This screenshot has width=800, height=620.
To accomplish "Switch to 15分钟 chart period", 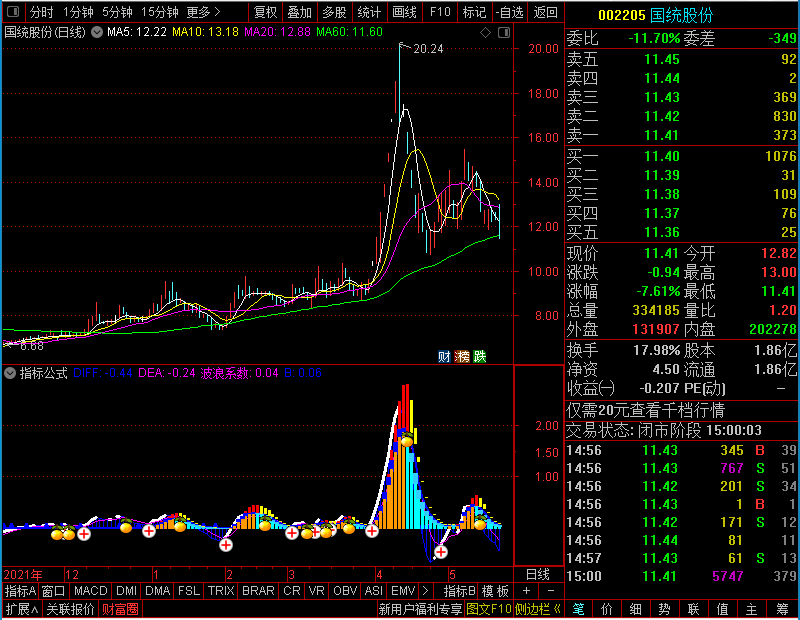I will coord(160,12).
